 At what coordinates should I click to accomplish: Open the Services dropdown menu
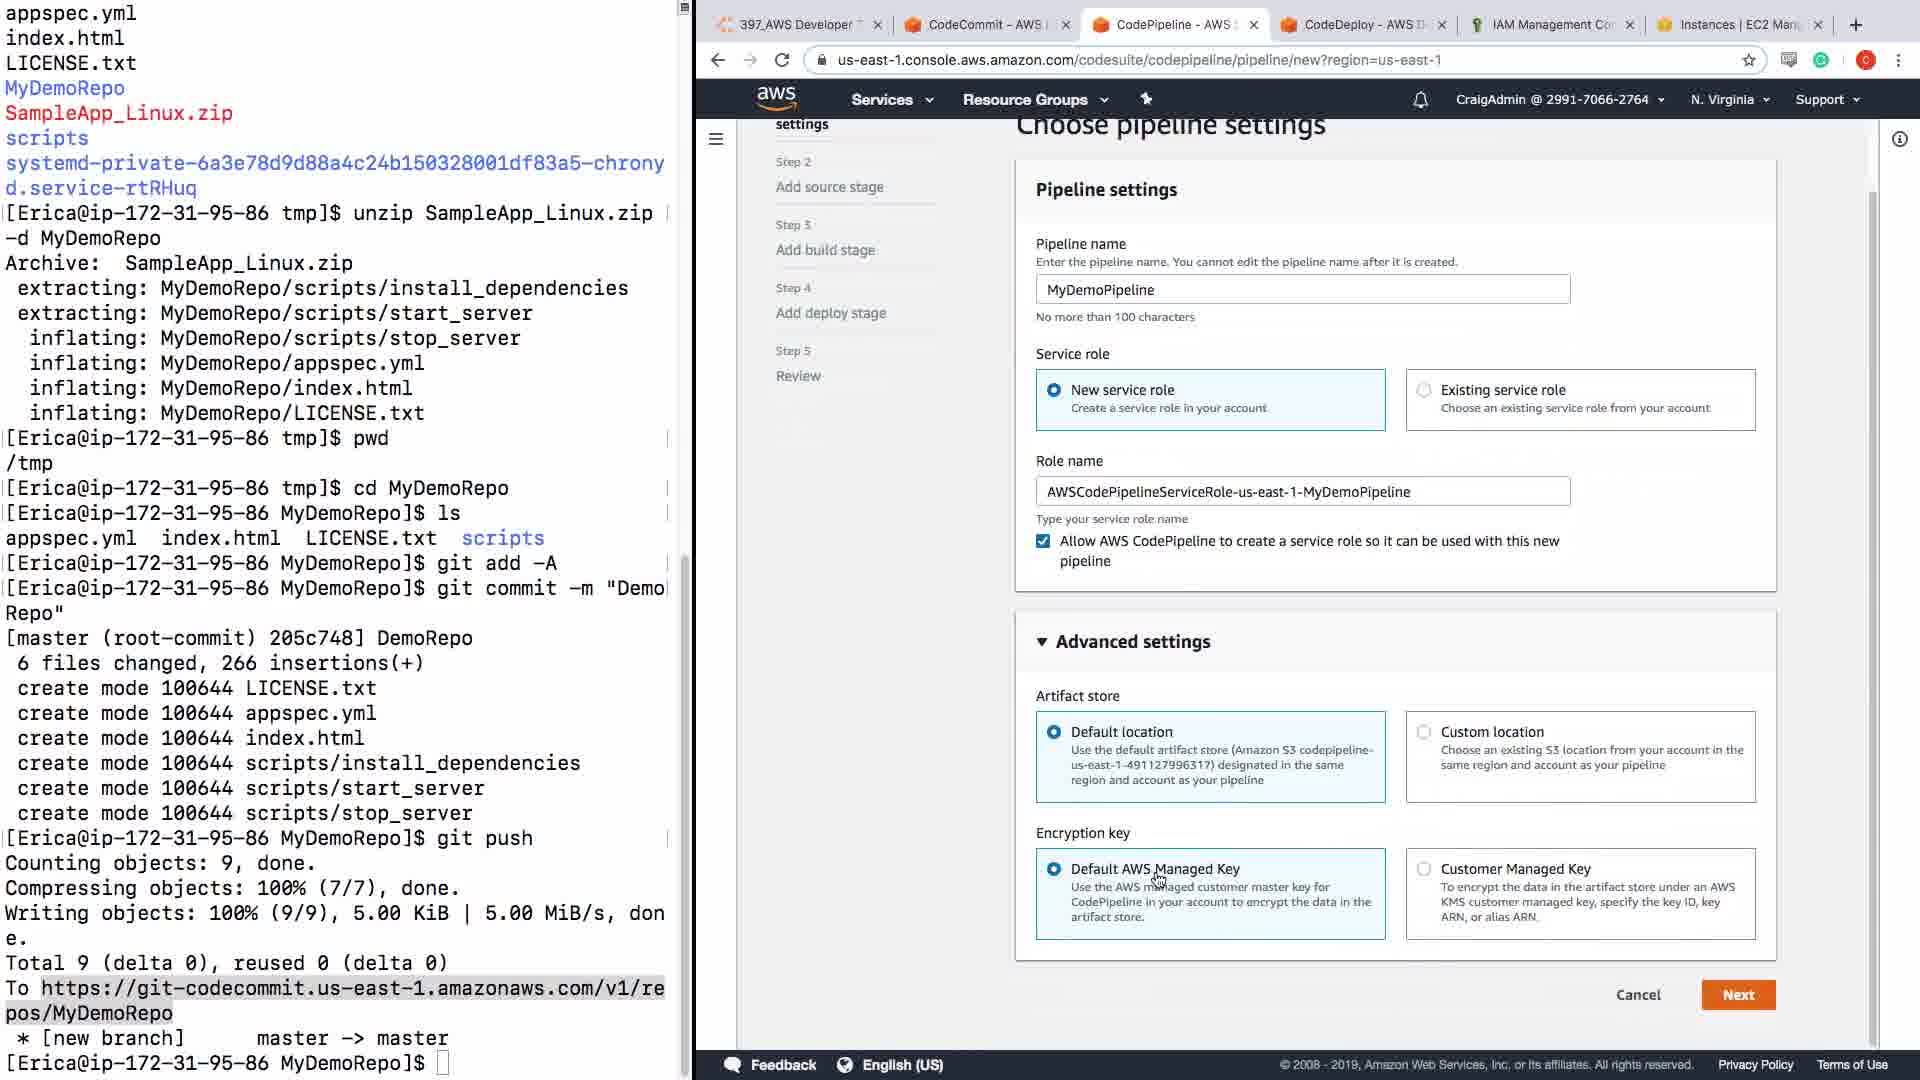[892, 100]
